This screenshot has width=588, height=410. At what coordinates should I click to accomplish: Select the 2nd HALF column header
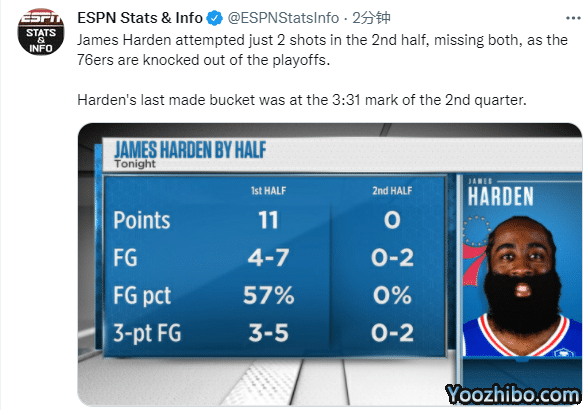point(392,191)
